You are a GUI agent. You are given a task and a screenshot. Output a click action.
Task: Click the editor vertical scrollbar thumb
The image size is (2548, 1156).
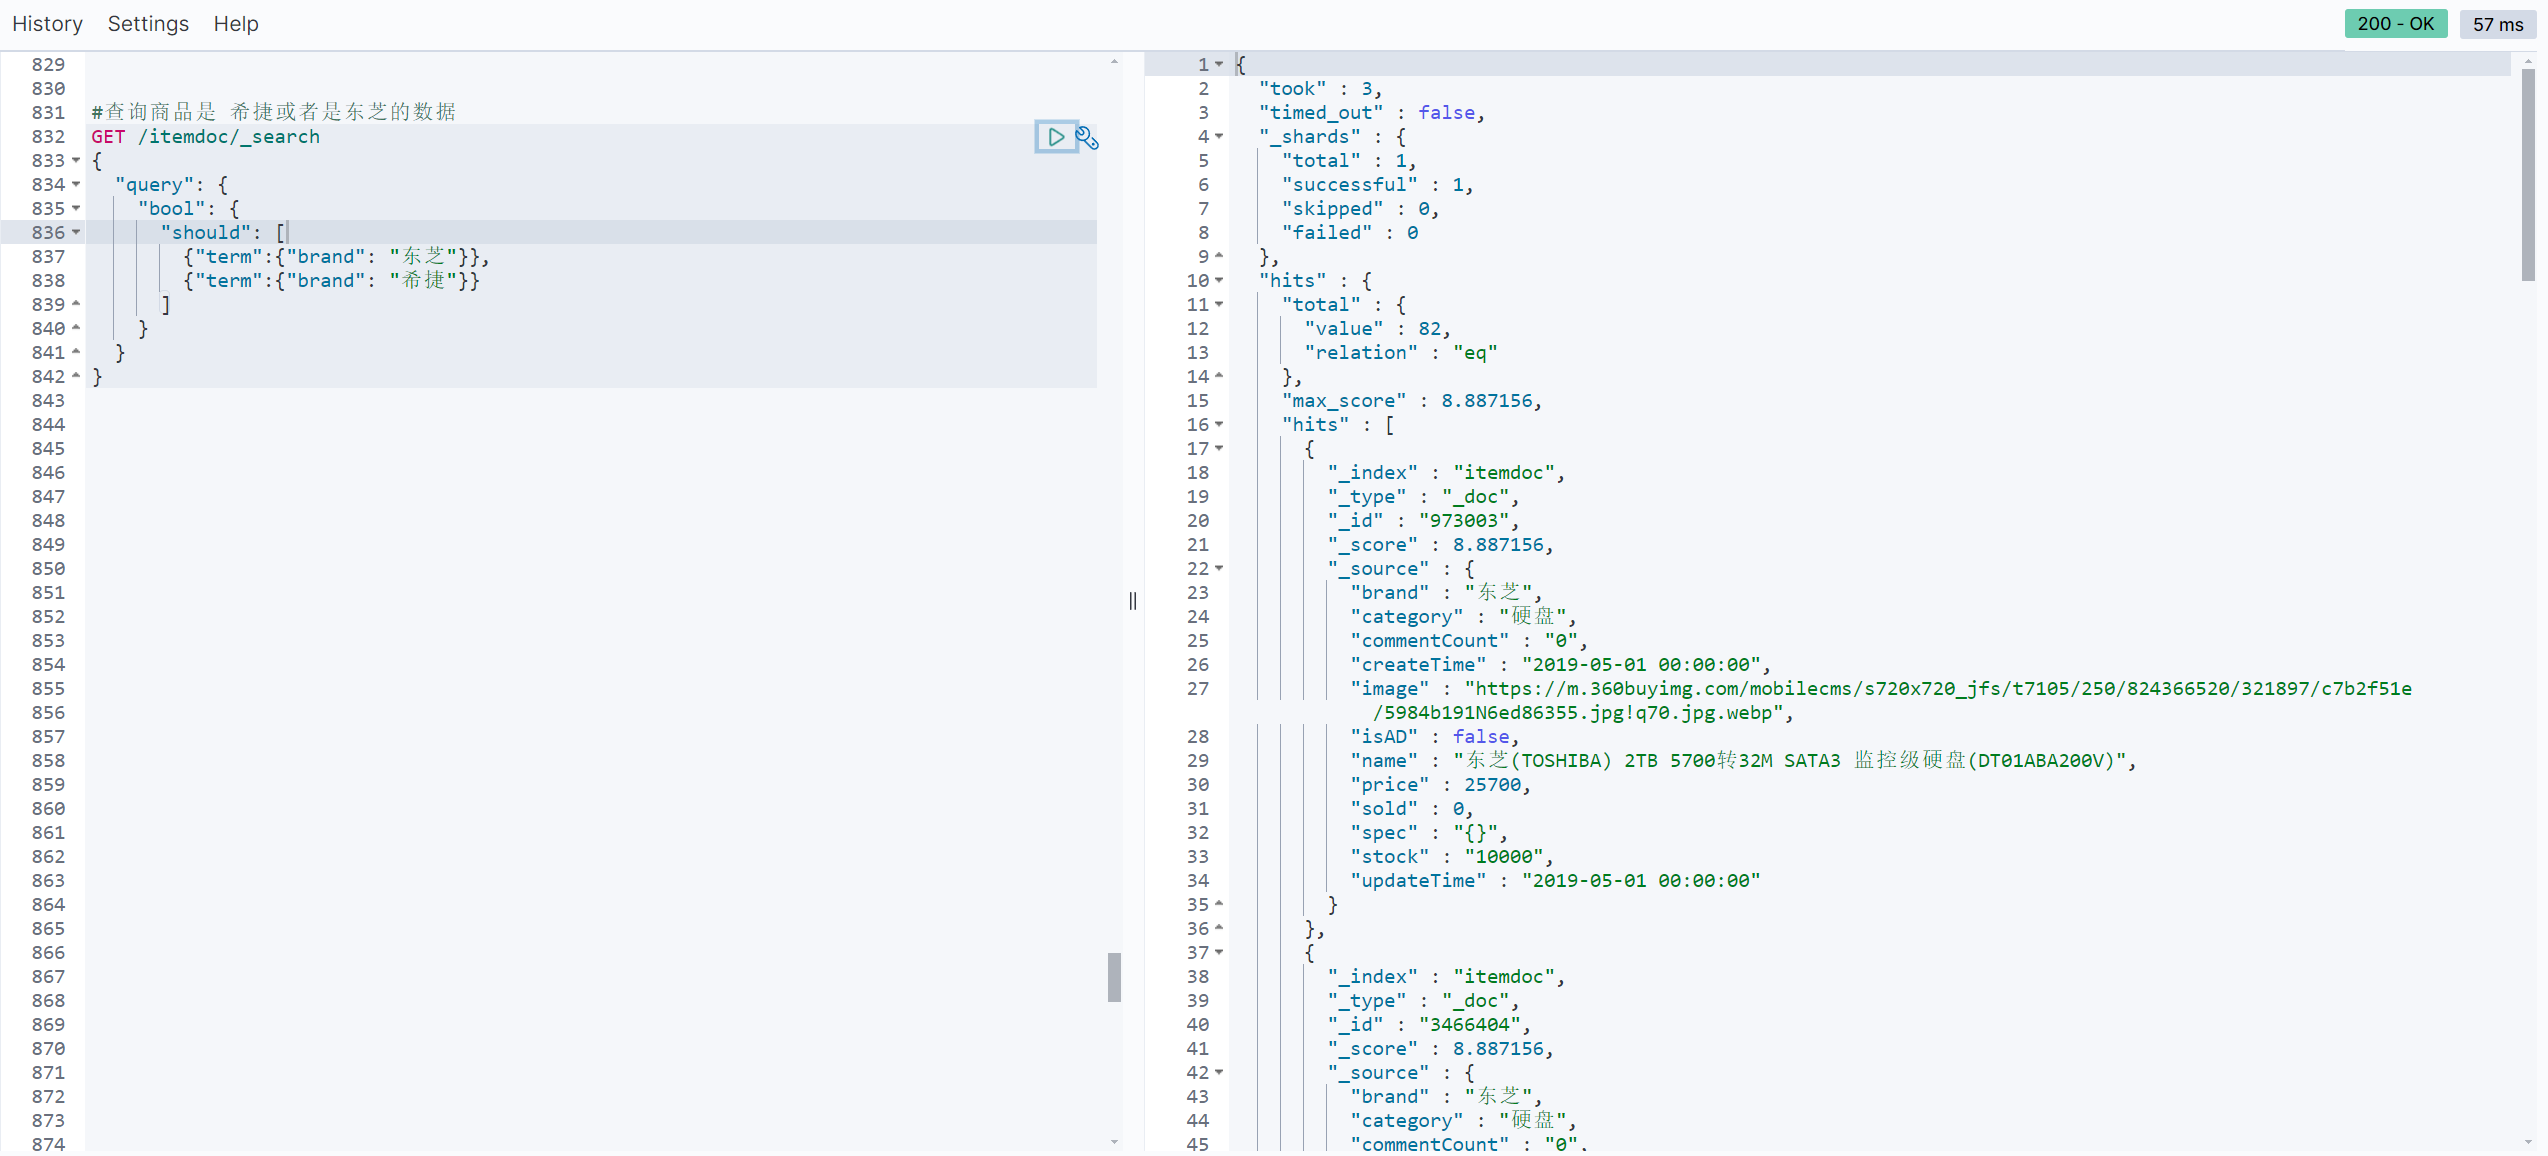pos(1114,977)
